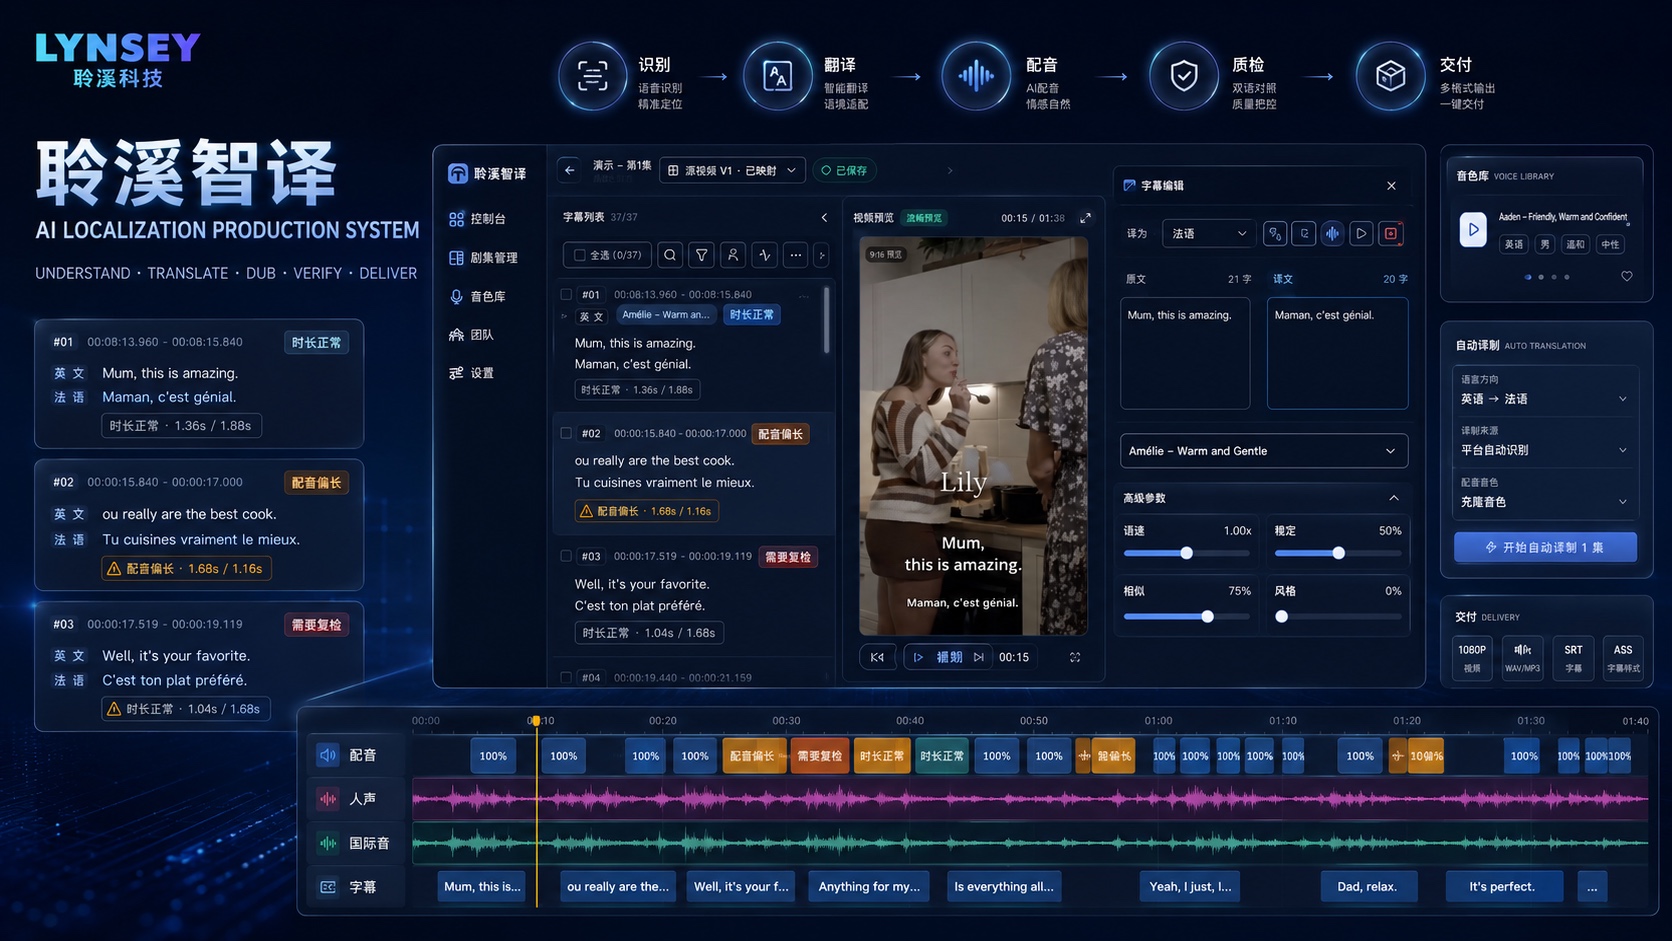Select ASS 字幕样式 delivery format
The image size is (1672, 941).
tap(1623, 658)
